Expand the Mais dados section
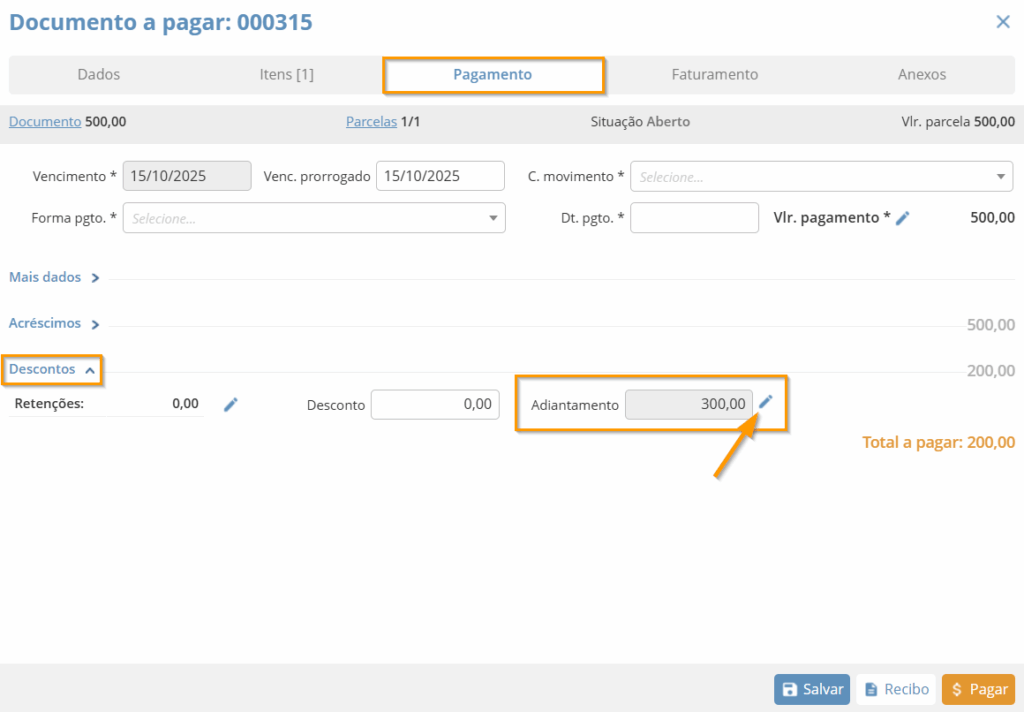The image size is (1024, 712). pyautogui.click(x=54, y=278)
